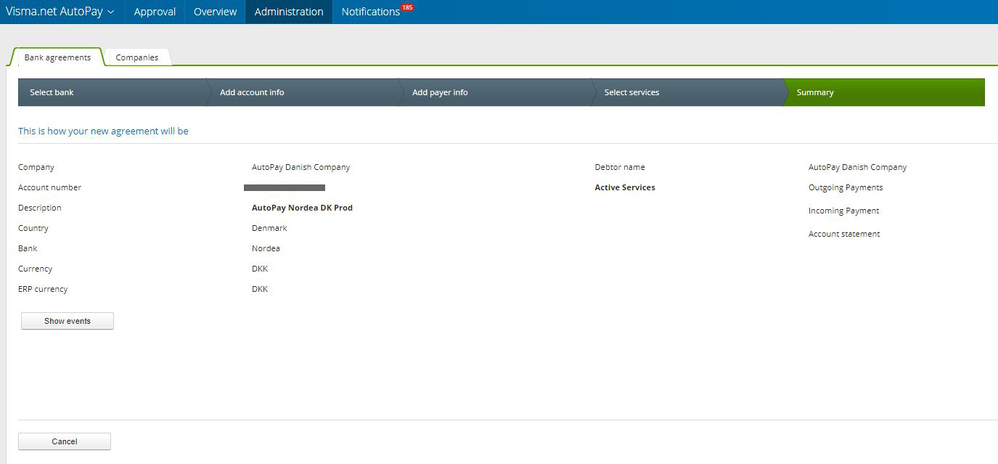Viewport: 998px width, 464px height.
Task: Navigate to the Select services step
Action: tap(688, 92)
